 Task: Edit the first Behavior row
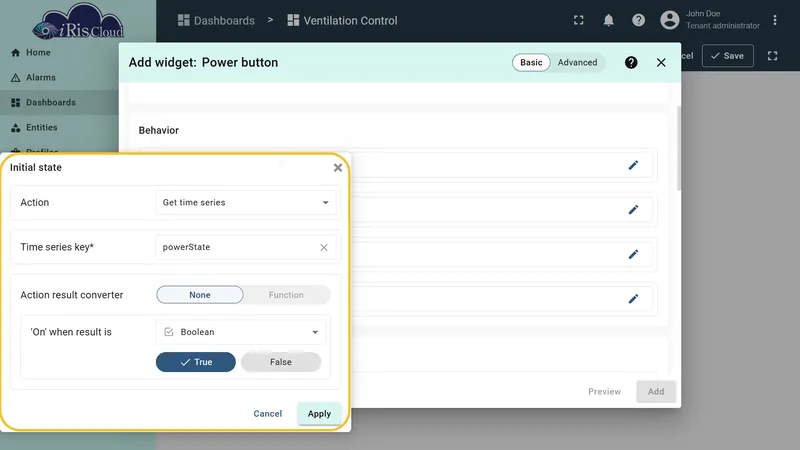click(633, 165)
